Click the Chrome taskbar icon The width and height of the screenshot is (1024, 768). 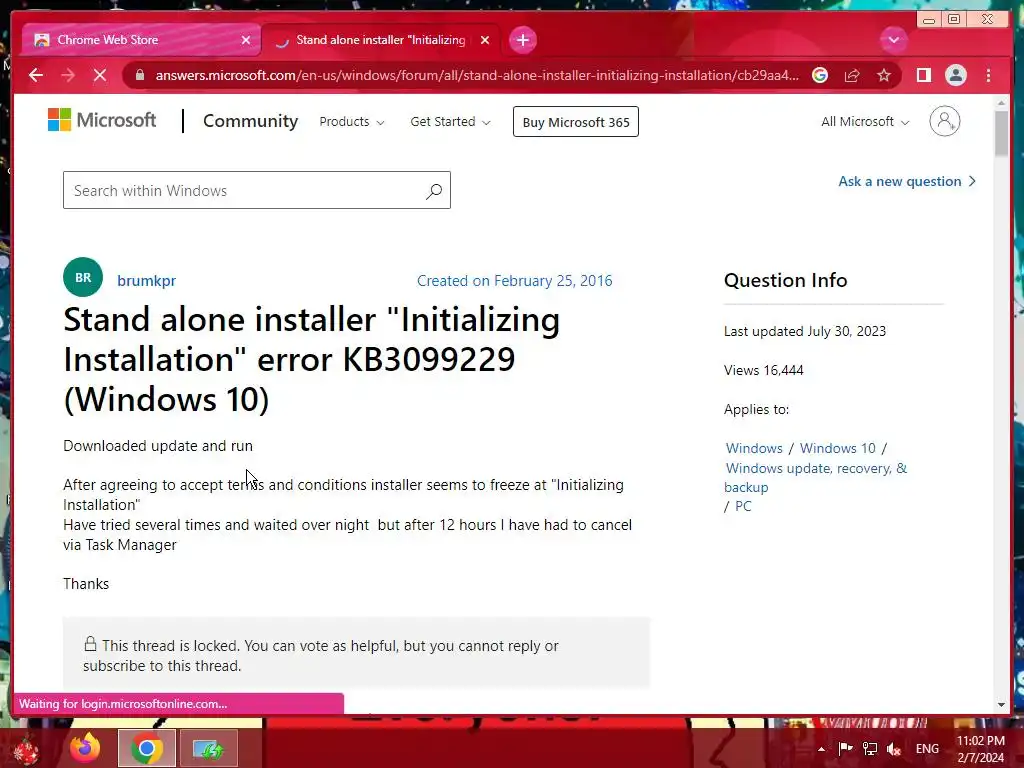tap(146, 748)
